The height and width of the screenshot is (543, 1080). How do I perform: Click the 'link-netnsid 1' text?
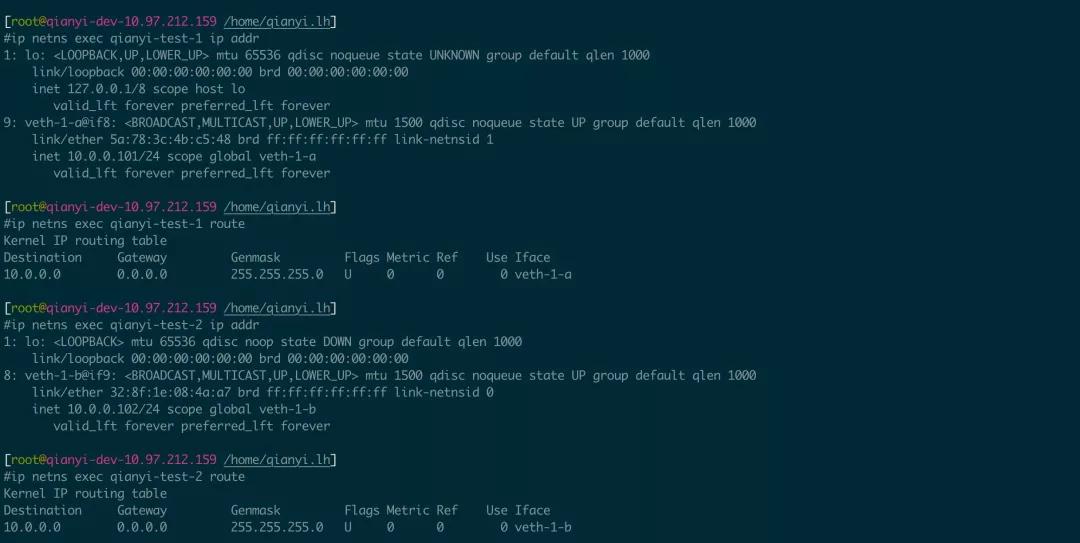(x=444, y=140)
